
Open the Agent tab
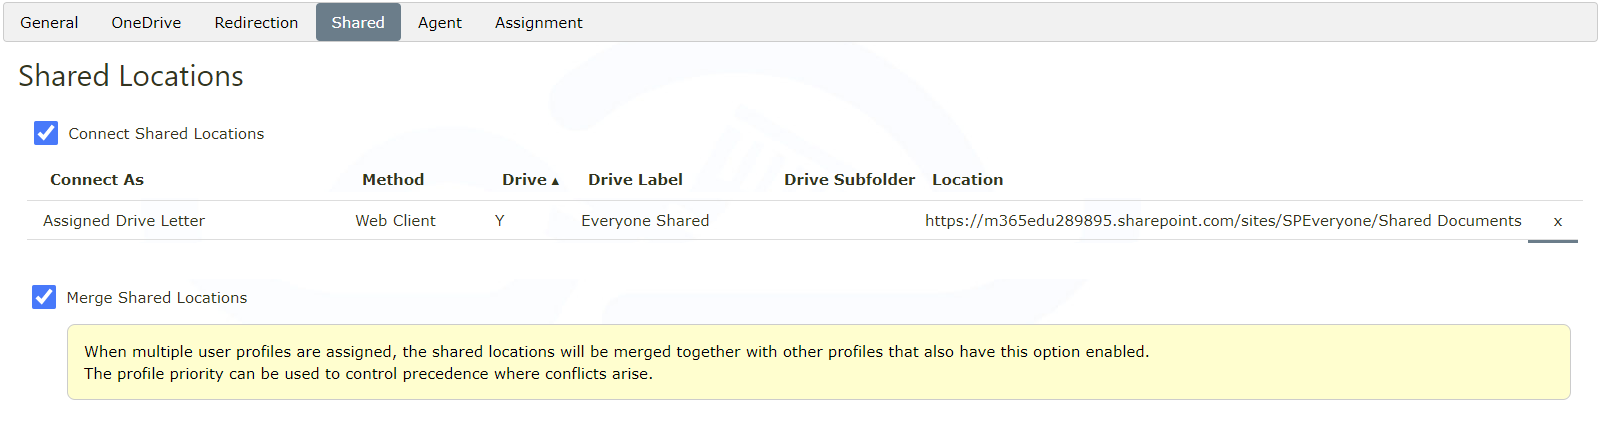pos(440,22)
